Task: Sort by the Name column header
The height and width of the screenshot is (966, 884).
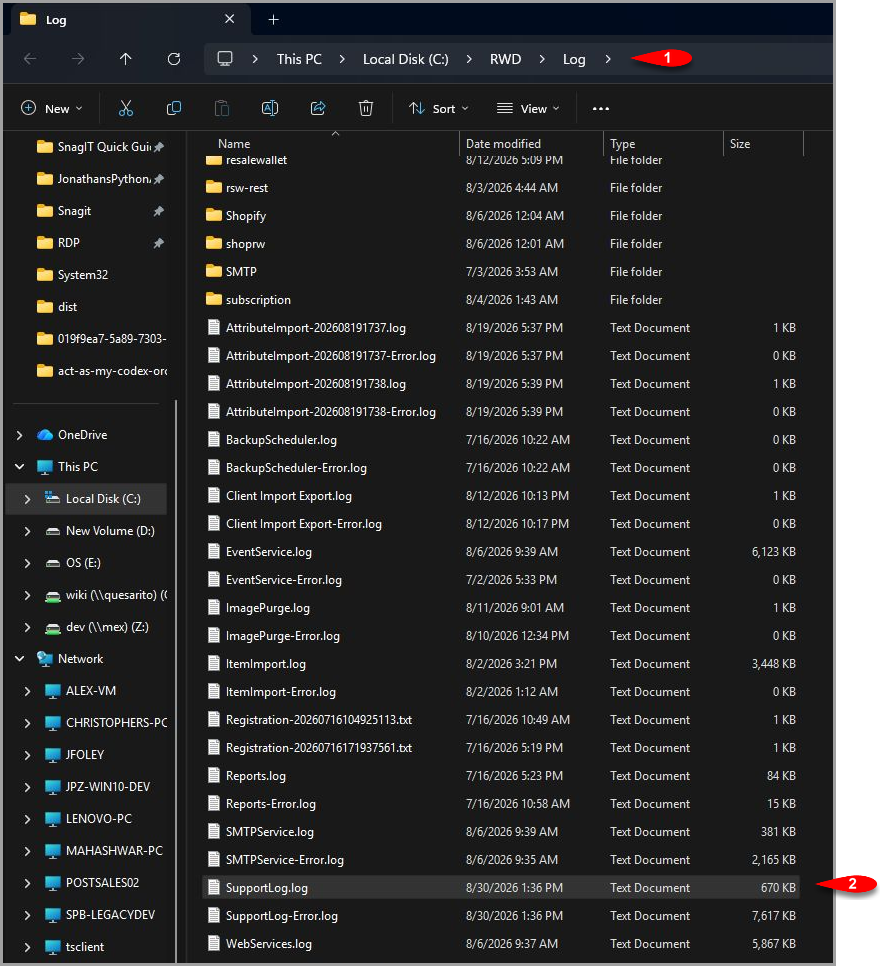Action: [234, 144]
